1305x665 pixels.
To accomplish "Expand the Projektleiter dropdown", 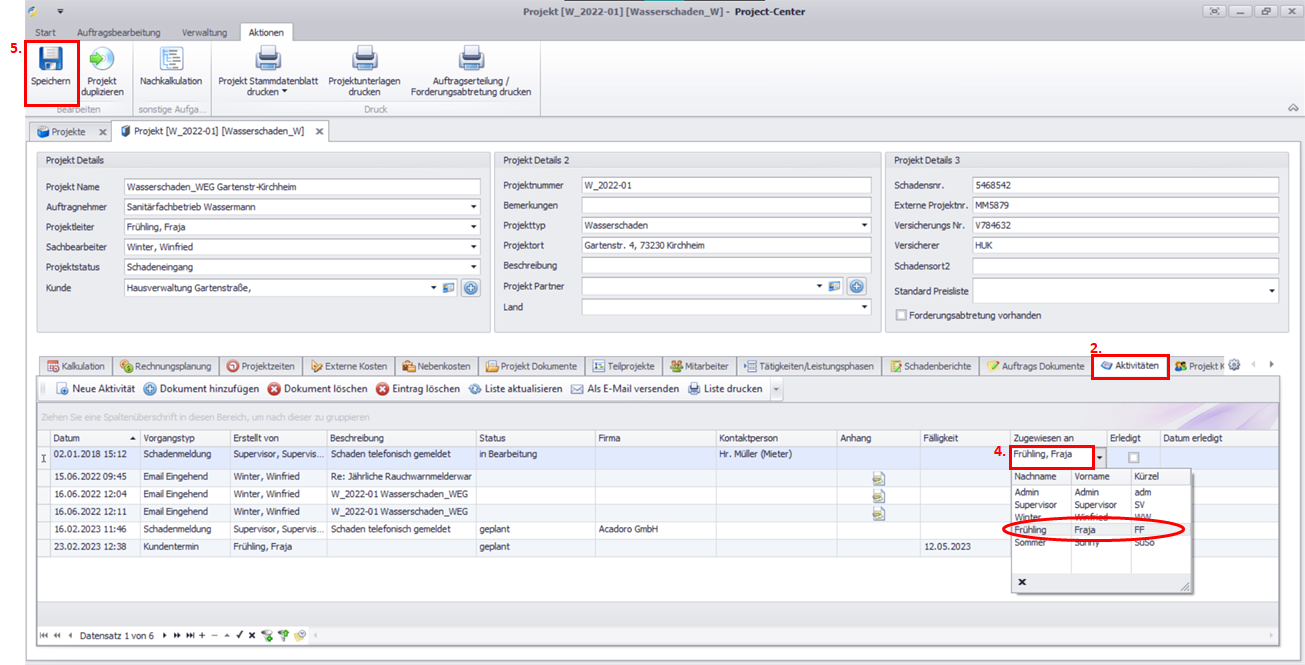I will pyautogui.click(x=472, y=227).
